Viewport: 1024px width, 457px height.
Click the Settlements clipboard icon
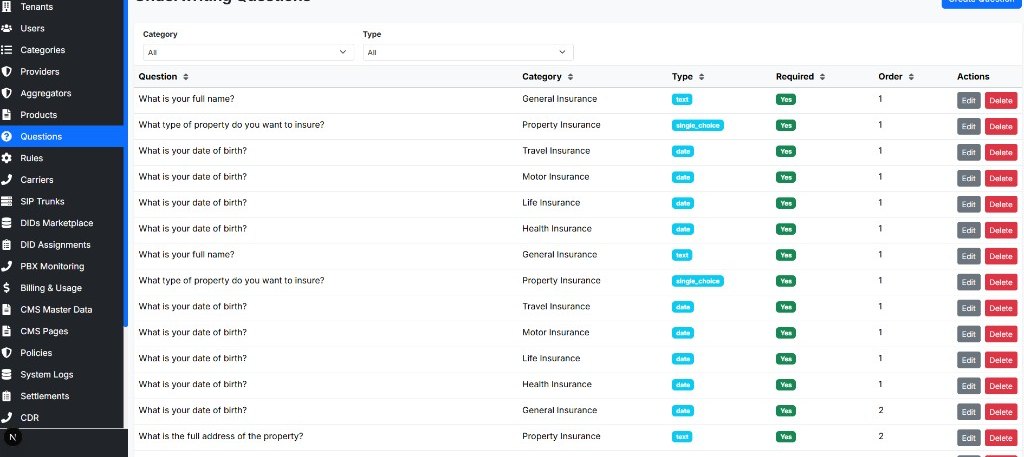pyautogui.click(x=7, y=396)
